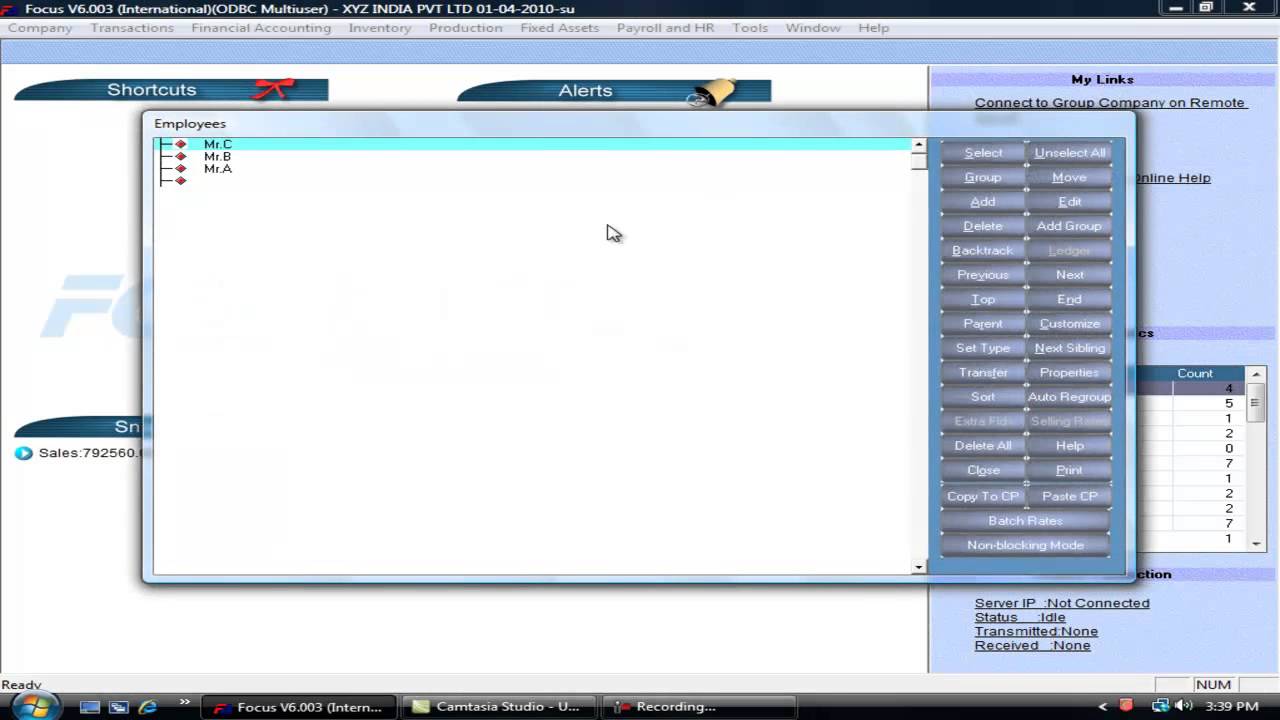
Task: Click the Set Type button
Action: (x=983, y=348)
